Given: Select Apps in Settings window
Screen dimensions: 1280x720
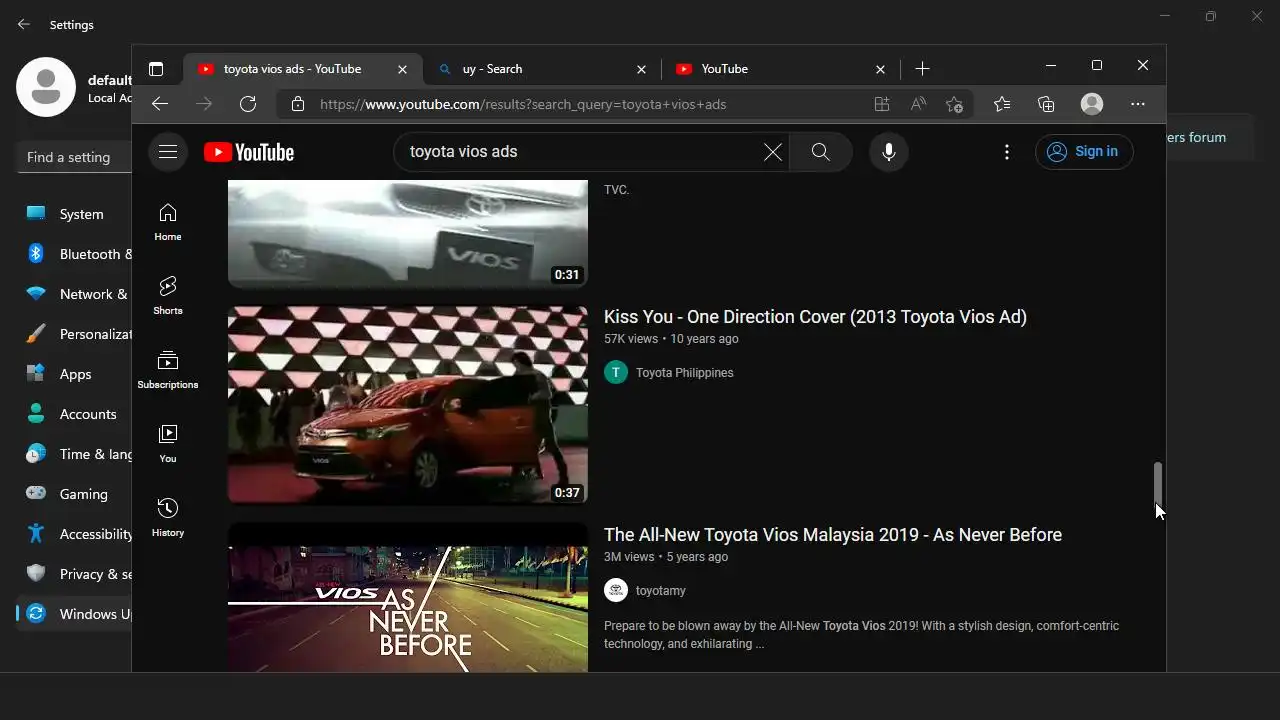Looking at the screenshot, I should point(75,374).
